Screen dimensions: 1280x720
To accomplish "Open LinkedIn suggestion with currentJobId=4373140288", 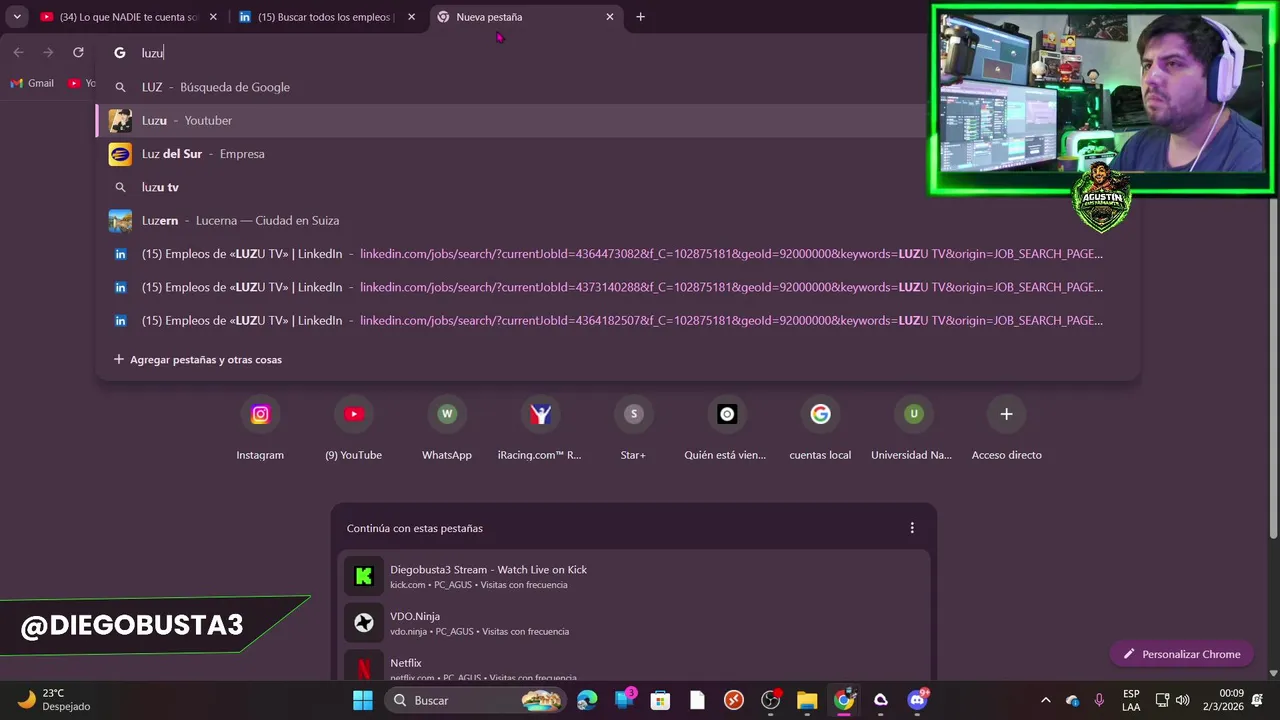I will tap(617, 287).
